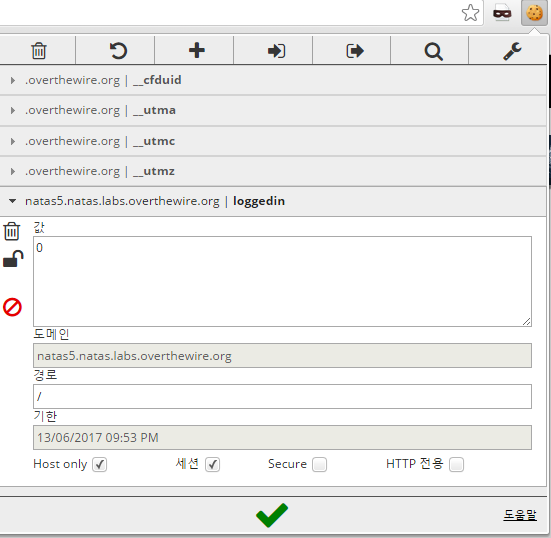The image size is (551, 538).
Task: Click the 값 value text area
Action: click(x=282, y=281)
